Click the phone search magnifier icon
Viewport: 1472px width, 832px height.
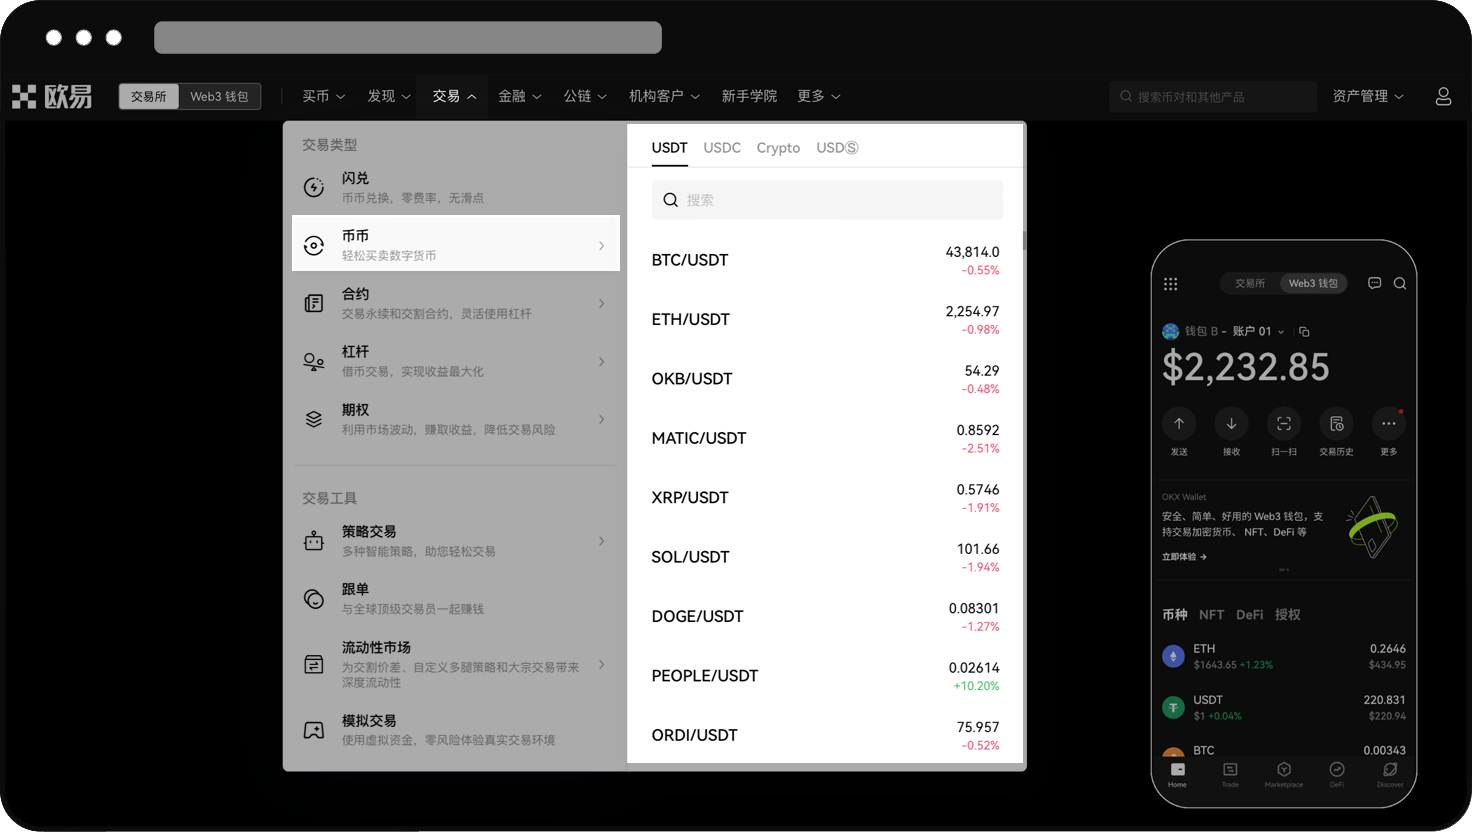1400,283
